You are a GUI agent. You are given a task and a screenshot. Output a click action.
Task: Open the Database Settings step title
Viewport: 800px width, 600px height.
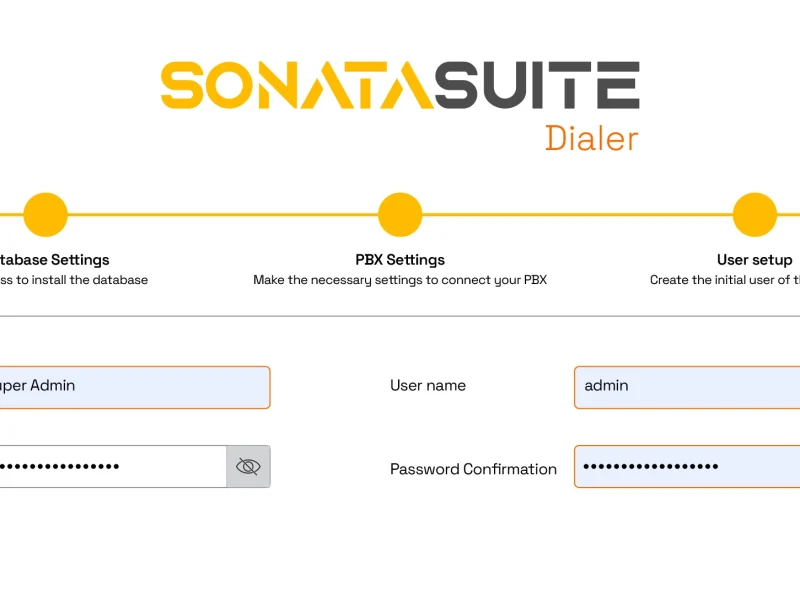(54, 260)
